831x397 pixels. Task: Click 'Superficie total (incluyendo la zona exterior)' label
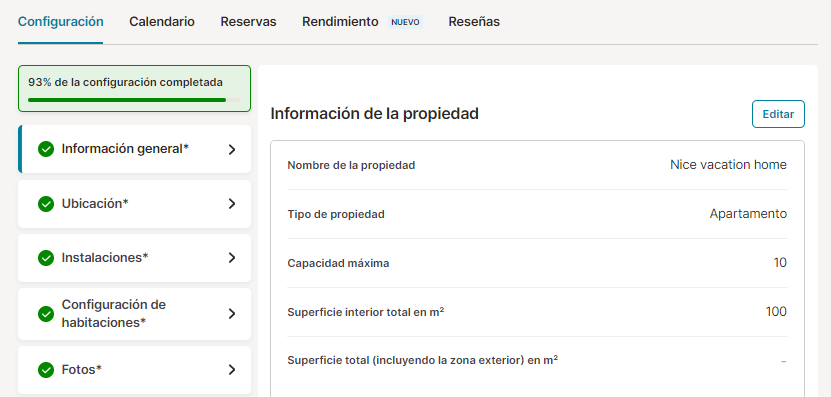[422, 360]
